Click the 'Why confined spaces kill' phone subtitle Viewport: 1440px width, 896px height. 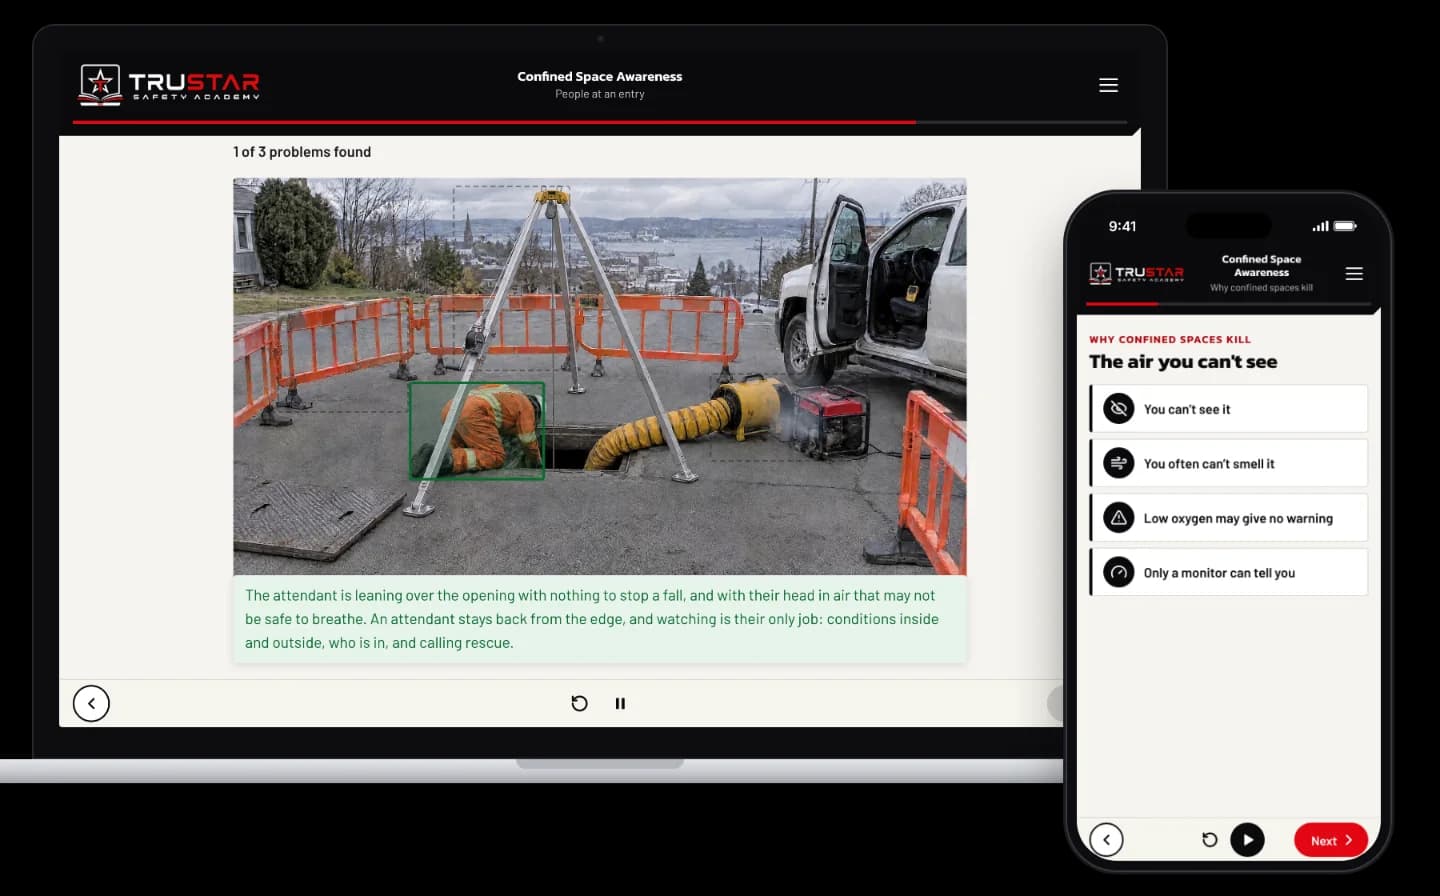tap(1261, 288)
